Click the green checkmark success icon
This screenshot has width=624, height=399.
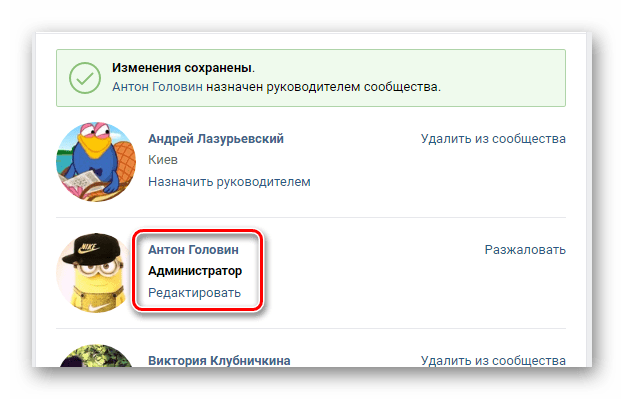(85, 78)
